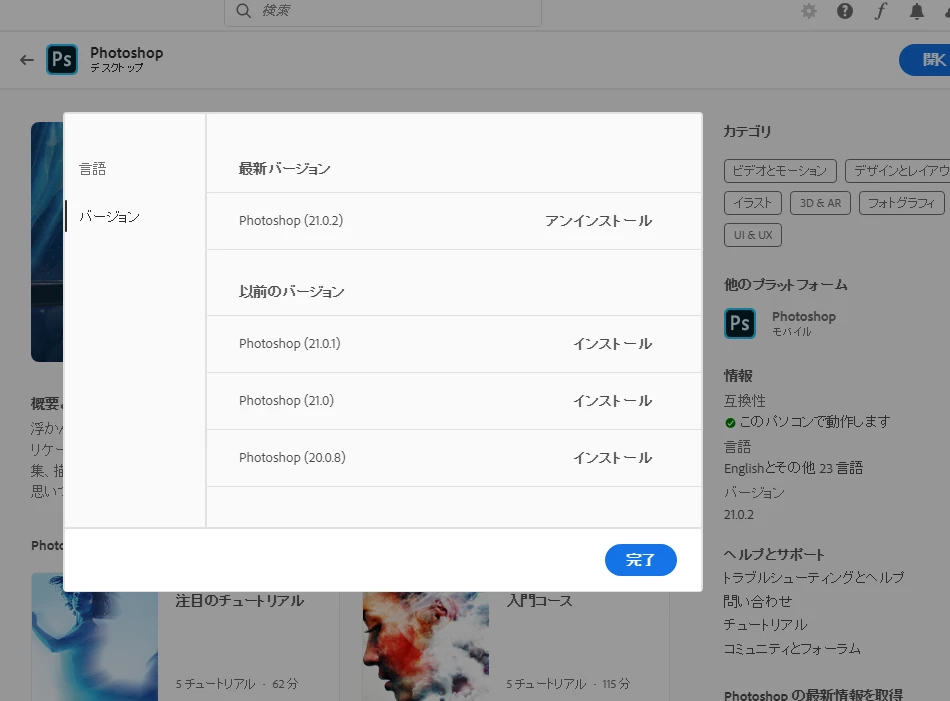Viewport: 950px width, 701px height.
Task: Open help with the question mark icon
Action: coord(845,11)
